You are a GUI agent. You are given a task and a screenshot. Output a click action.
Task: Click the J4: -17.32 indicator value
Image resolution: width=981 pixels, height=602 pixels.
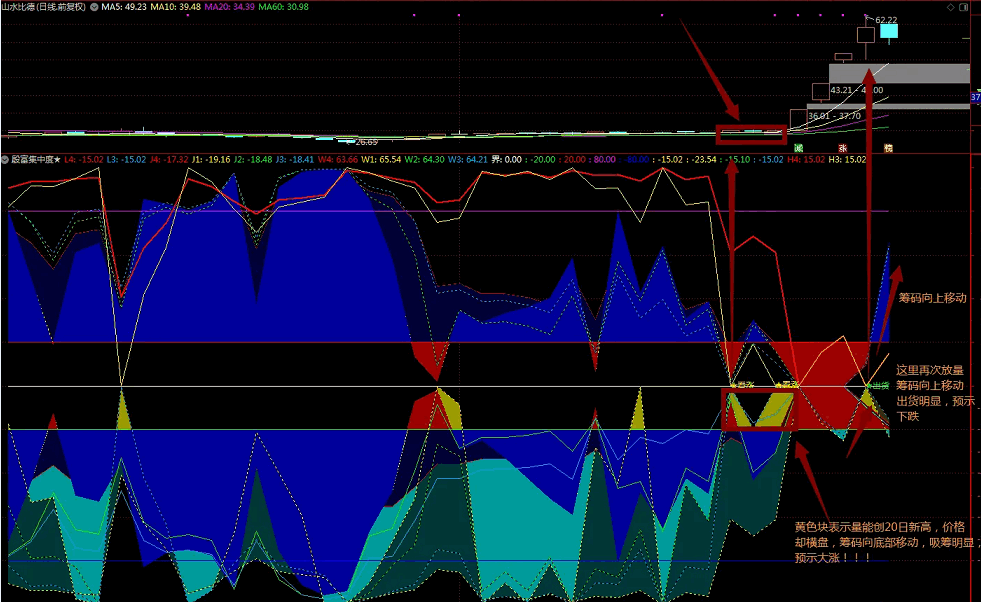point(169,160)
